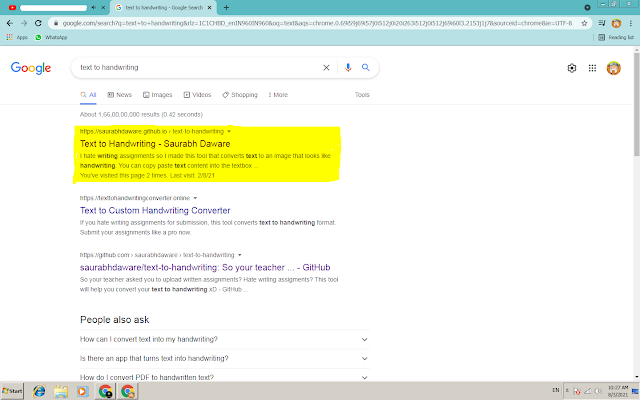The image size is (640, 400).
Task: Open options arrow beside texttohandwritingconverter.online URL
Action: [195, 198]
